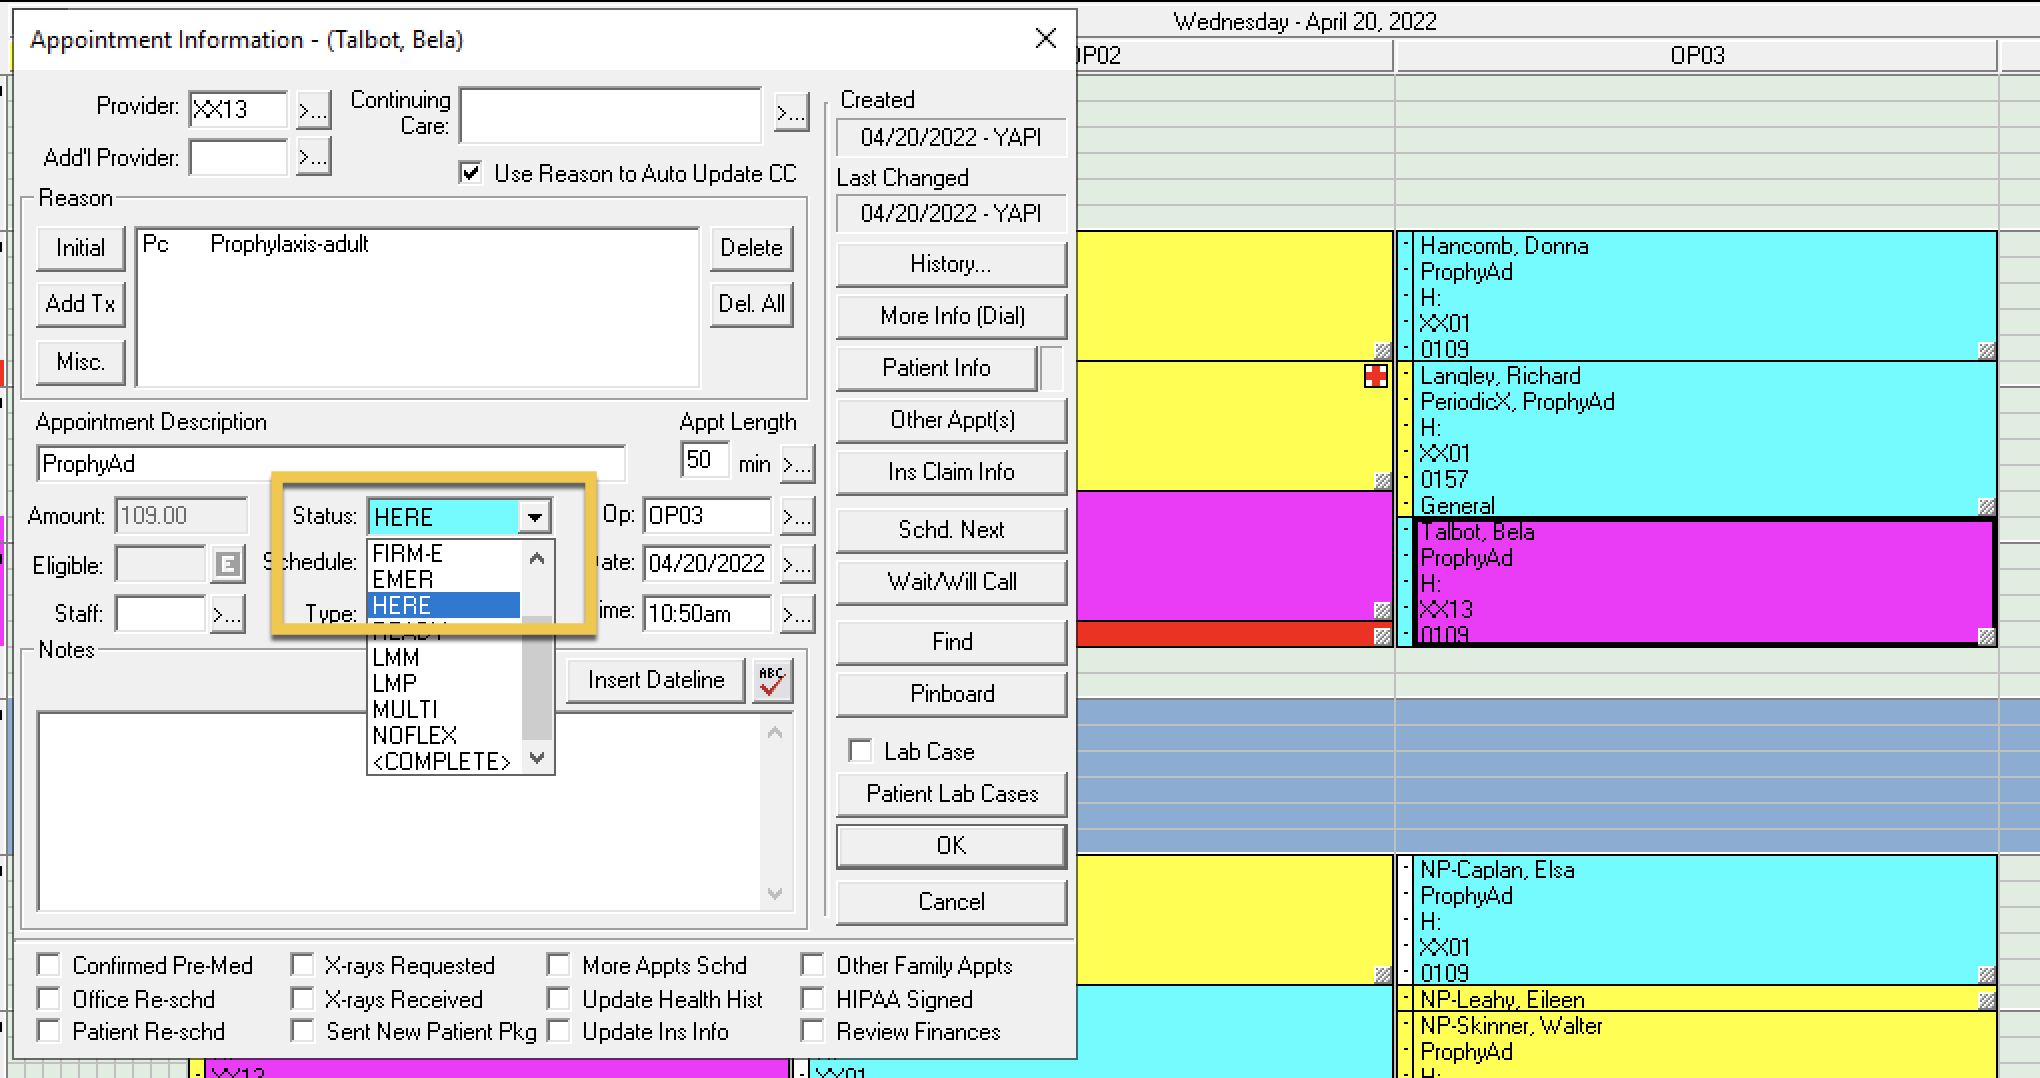Select LMM in Status list
The height and width of the screenshot is (1078, 2040).
(445, 658)
